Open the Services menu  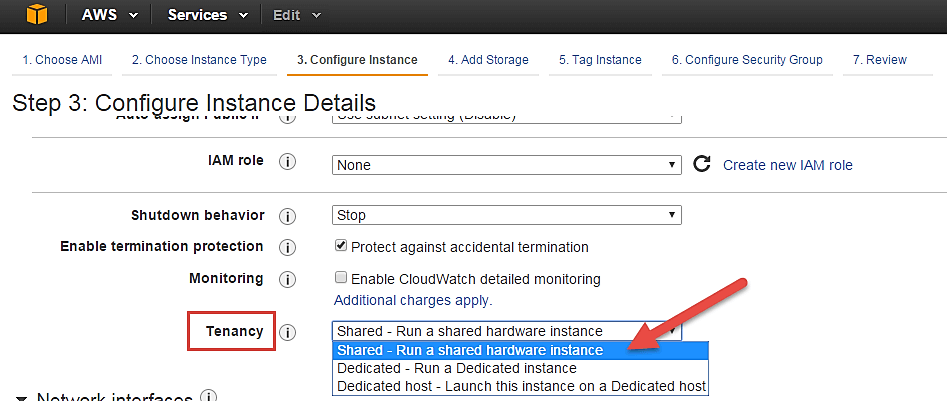click(209, 15)
